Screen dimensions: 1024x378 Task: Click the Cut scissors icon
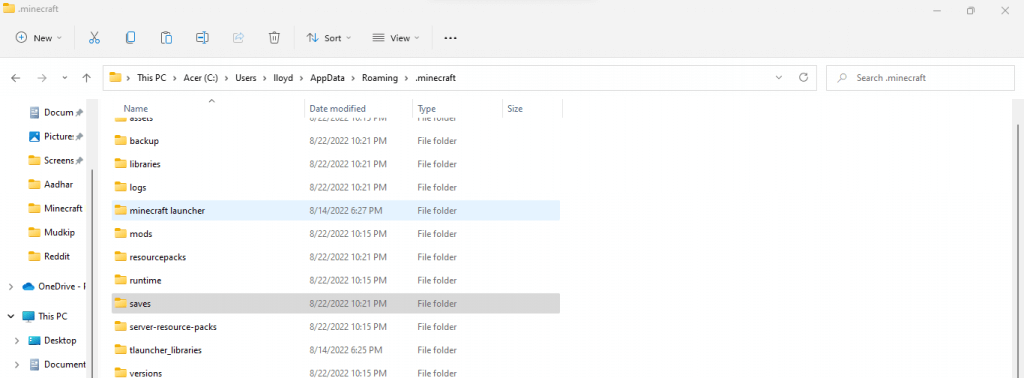click(94, 38)
